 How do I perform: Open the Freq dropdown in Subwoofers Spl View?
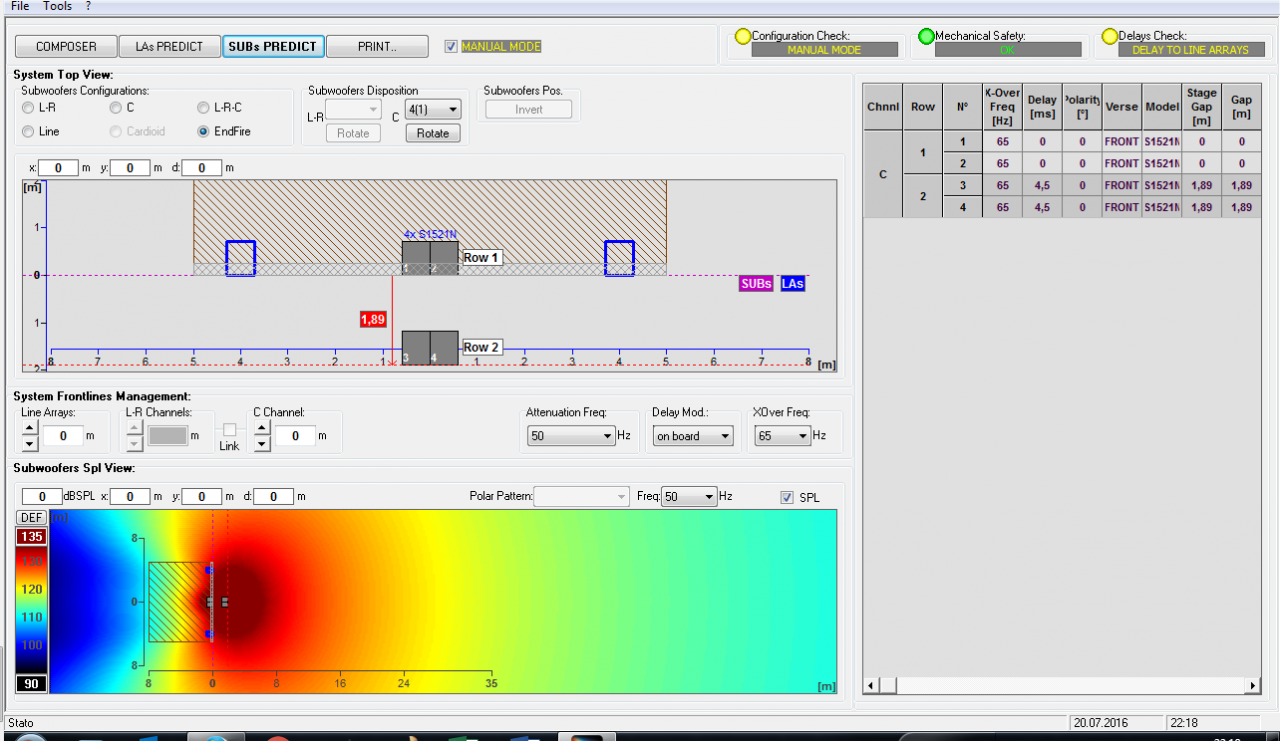click(690, 497)
